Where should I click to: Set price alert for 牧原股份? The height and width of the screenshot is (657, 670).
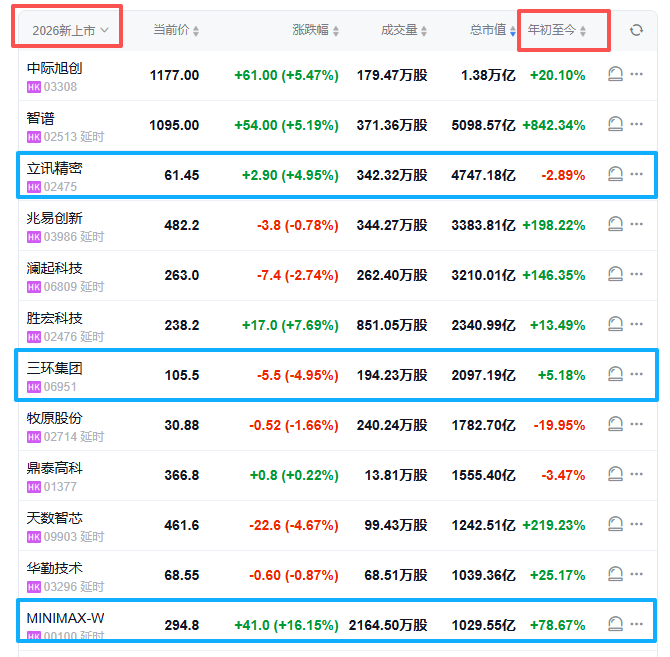(615, 424)
